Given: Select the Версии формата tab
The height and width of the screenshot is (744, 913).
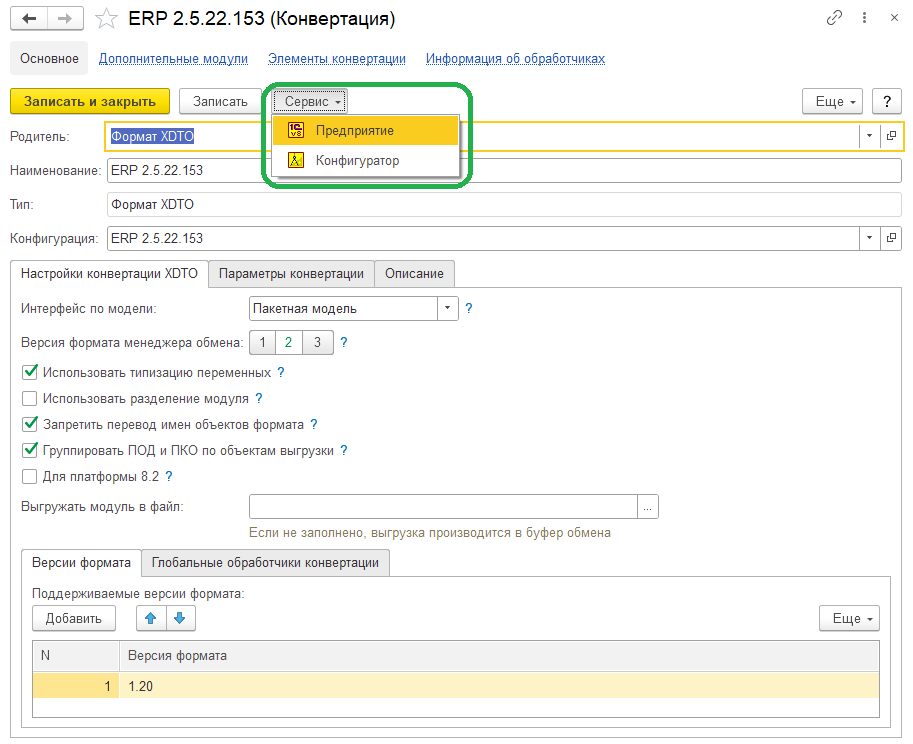Looking at the screenshot, I should [81, 563].
